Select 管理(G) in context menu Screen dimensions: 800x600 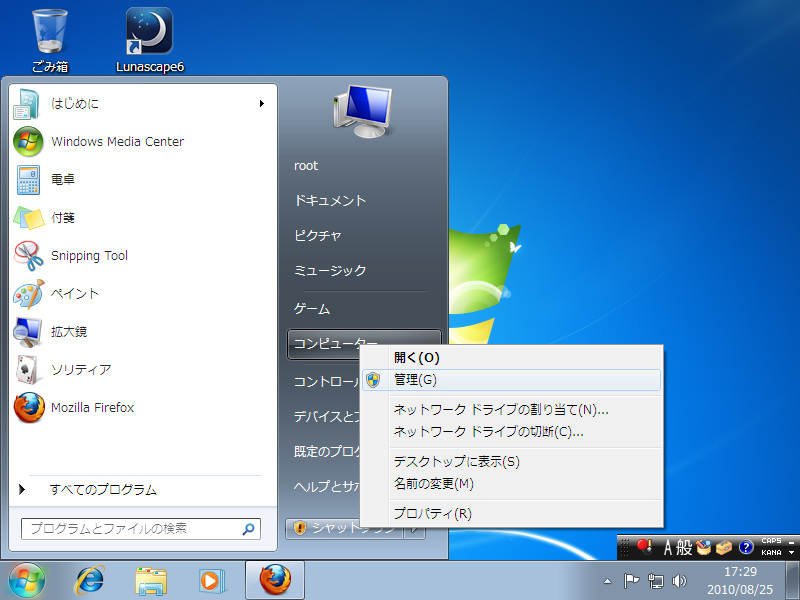point(511,380)
